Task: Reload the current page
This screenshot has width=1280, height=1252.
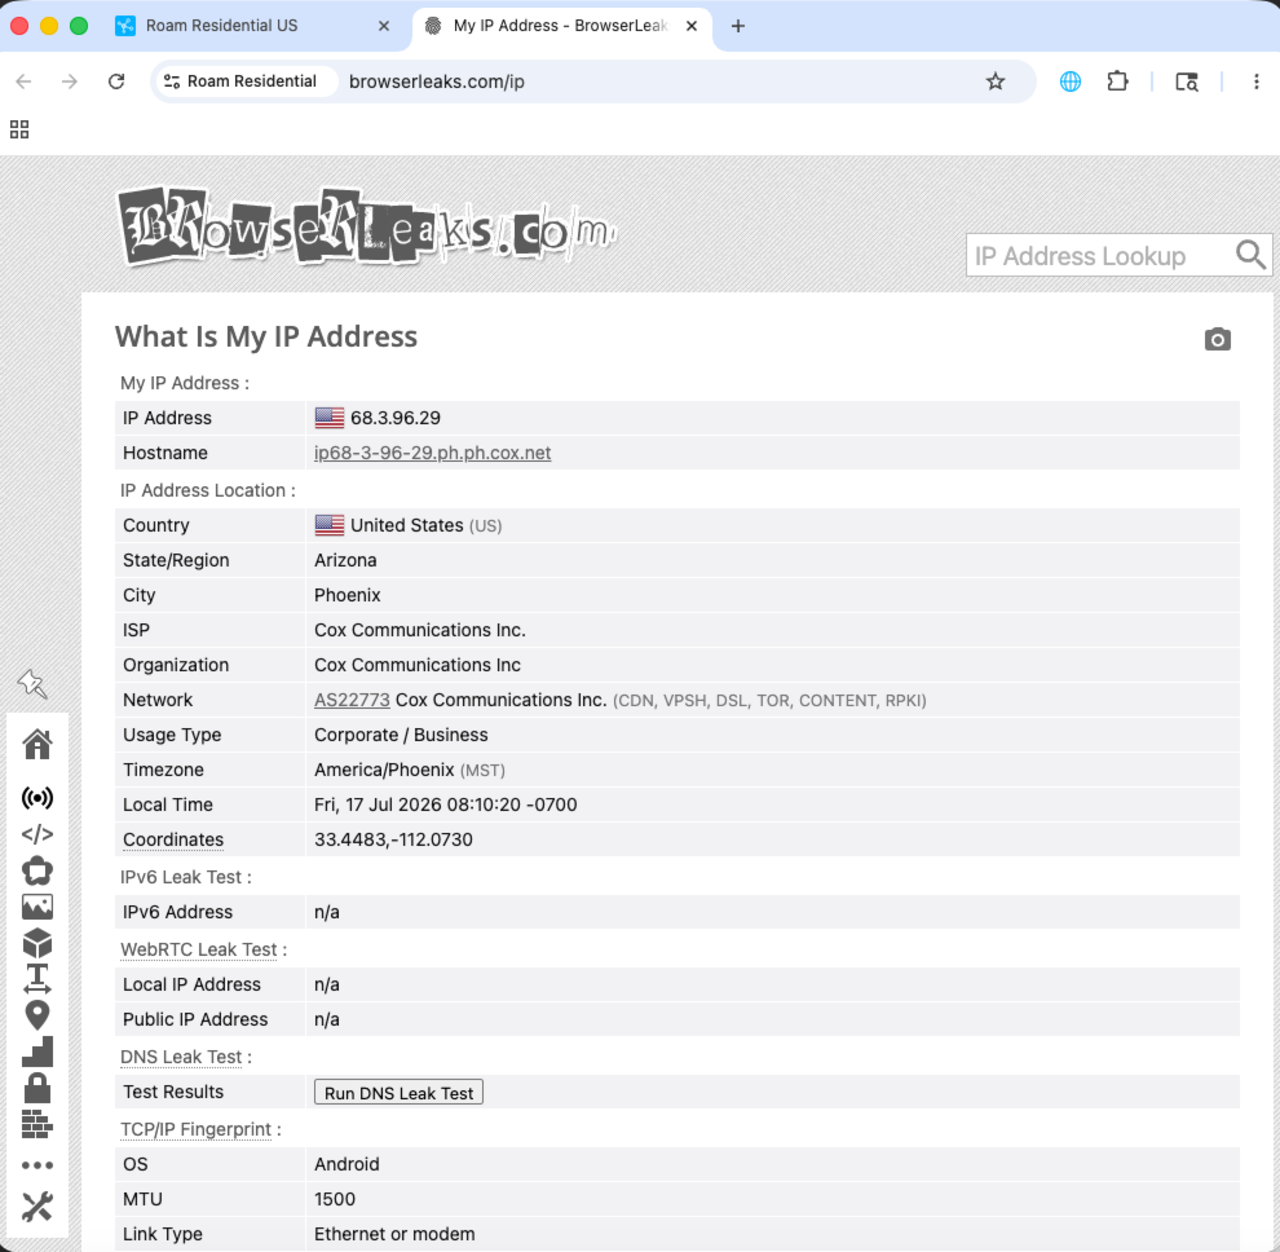Action: tap(116, 82)
